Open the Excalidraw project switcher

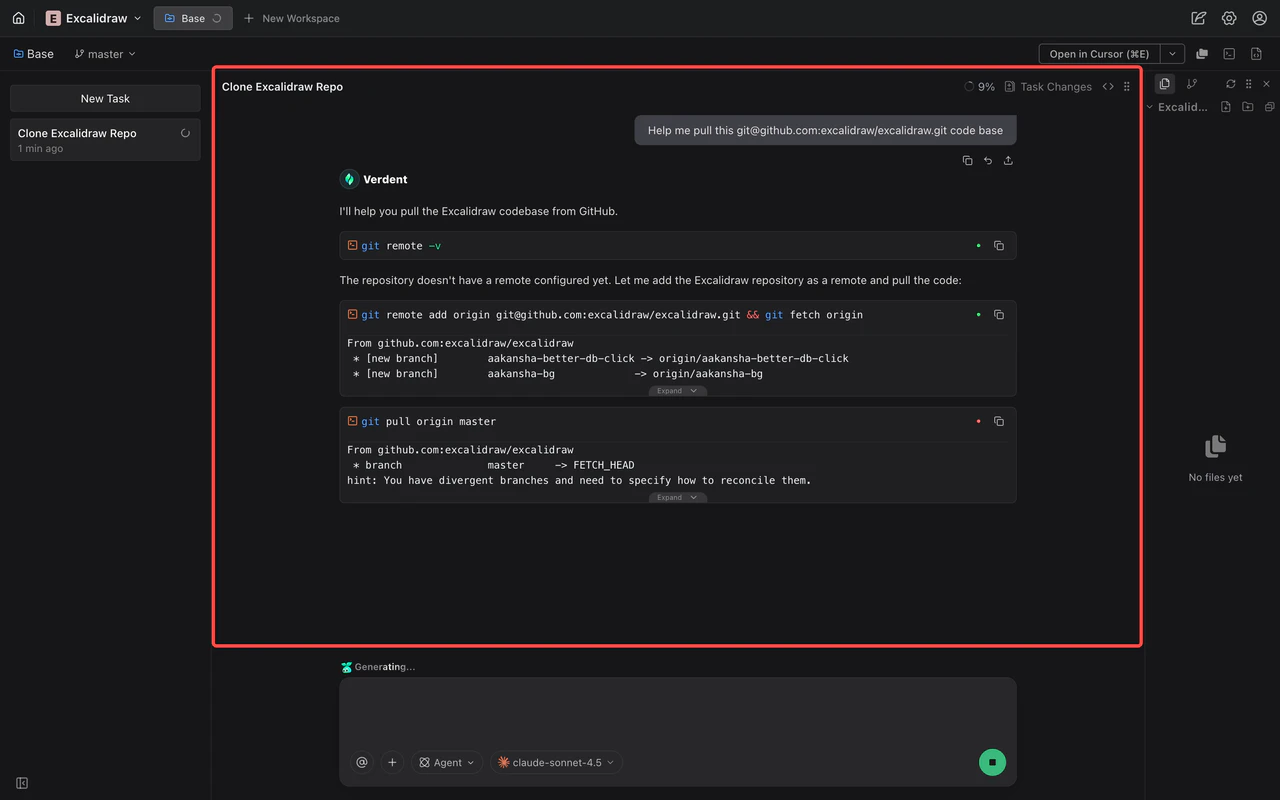pyautogui.click(x=94, y=18)
